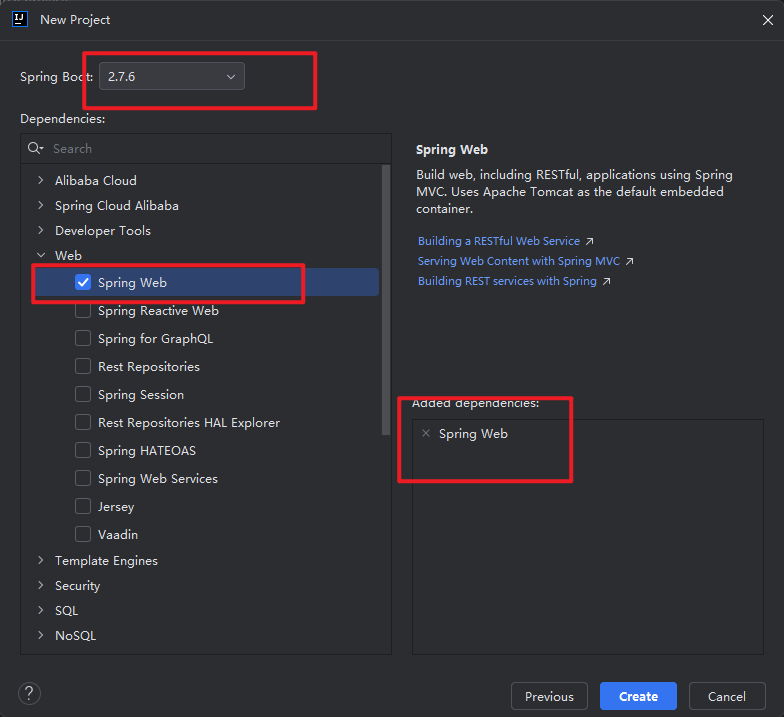Click the IntelliJ IDEA logo icon
Screen dimensions: 784x717
tap(20, 20)
